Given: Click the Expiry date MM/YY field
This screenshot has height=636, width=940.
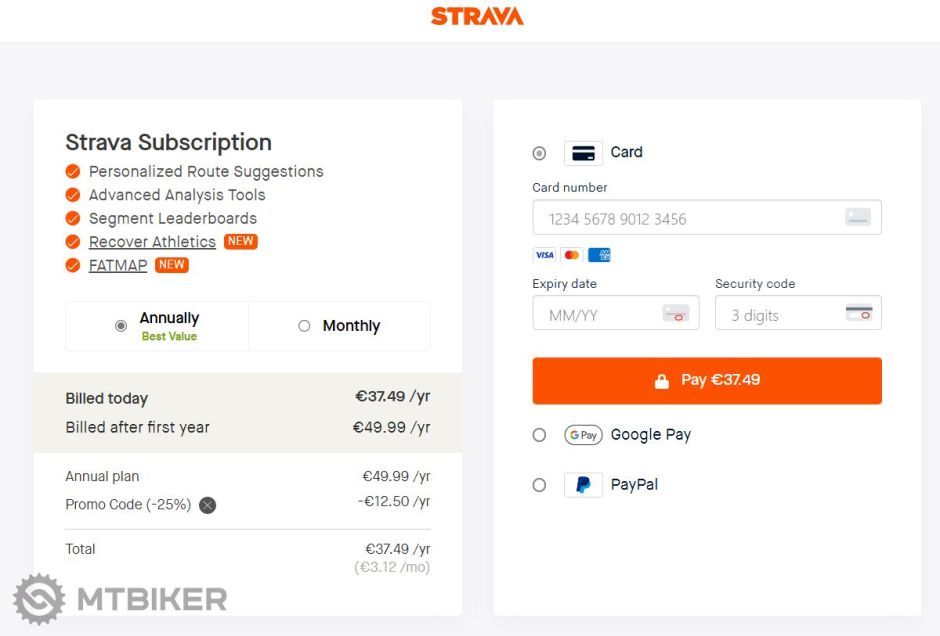Looking at the screenshot, I should coord(615,313).
